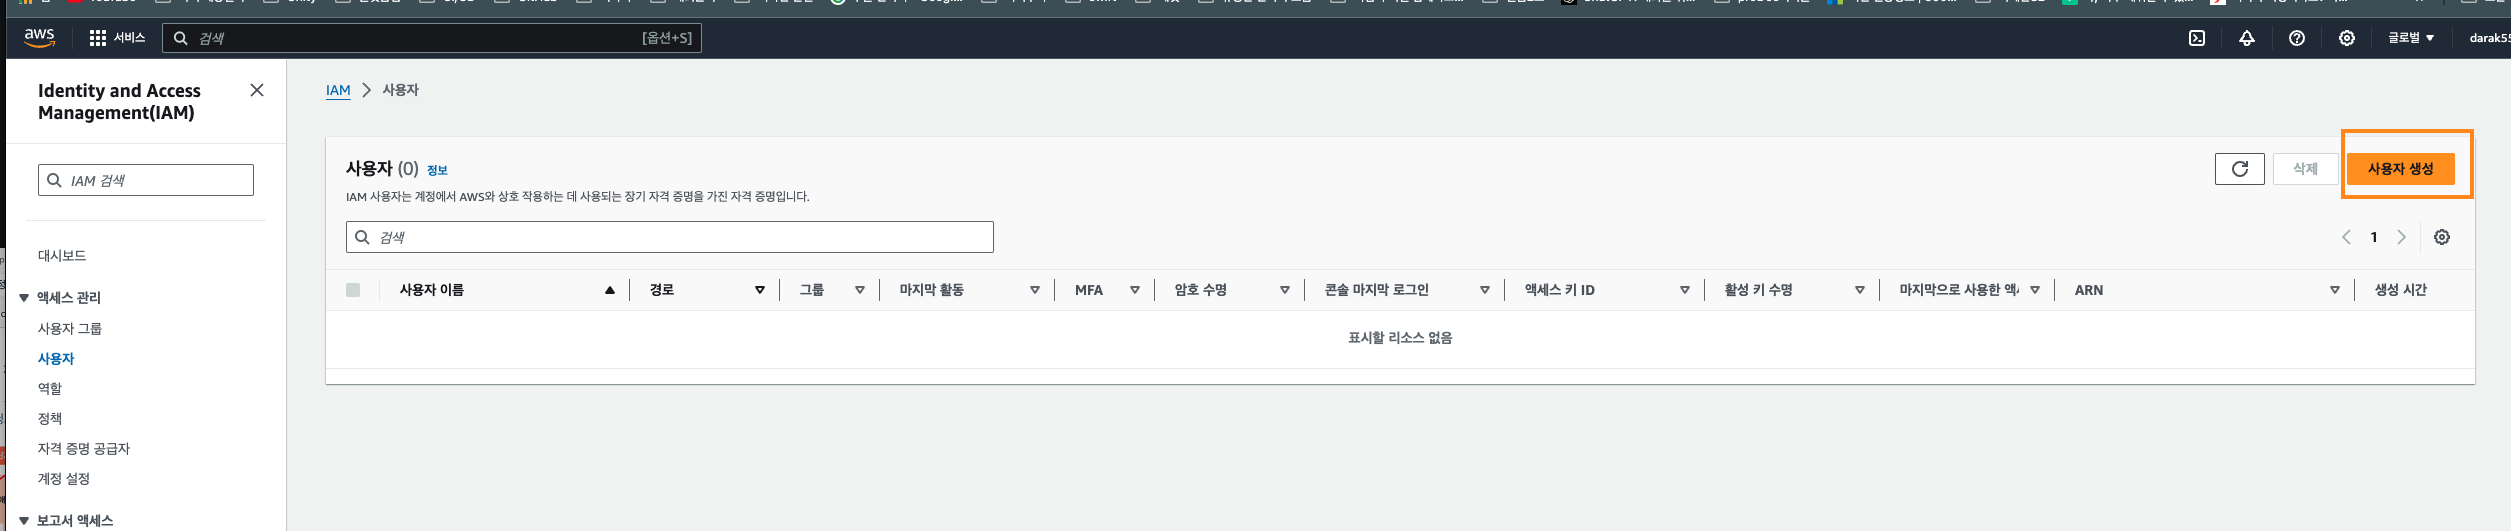Click the 표시할 리소스 없음 message
Viewport: 2511px width, 531px height.
click(1400, 338)
